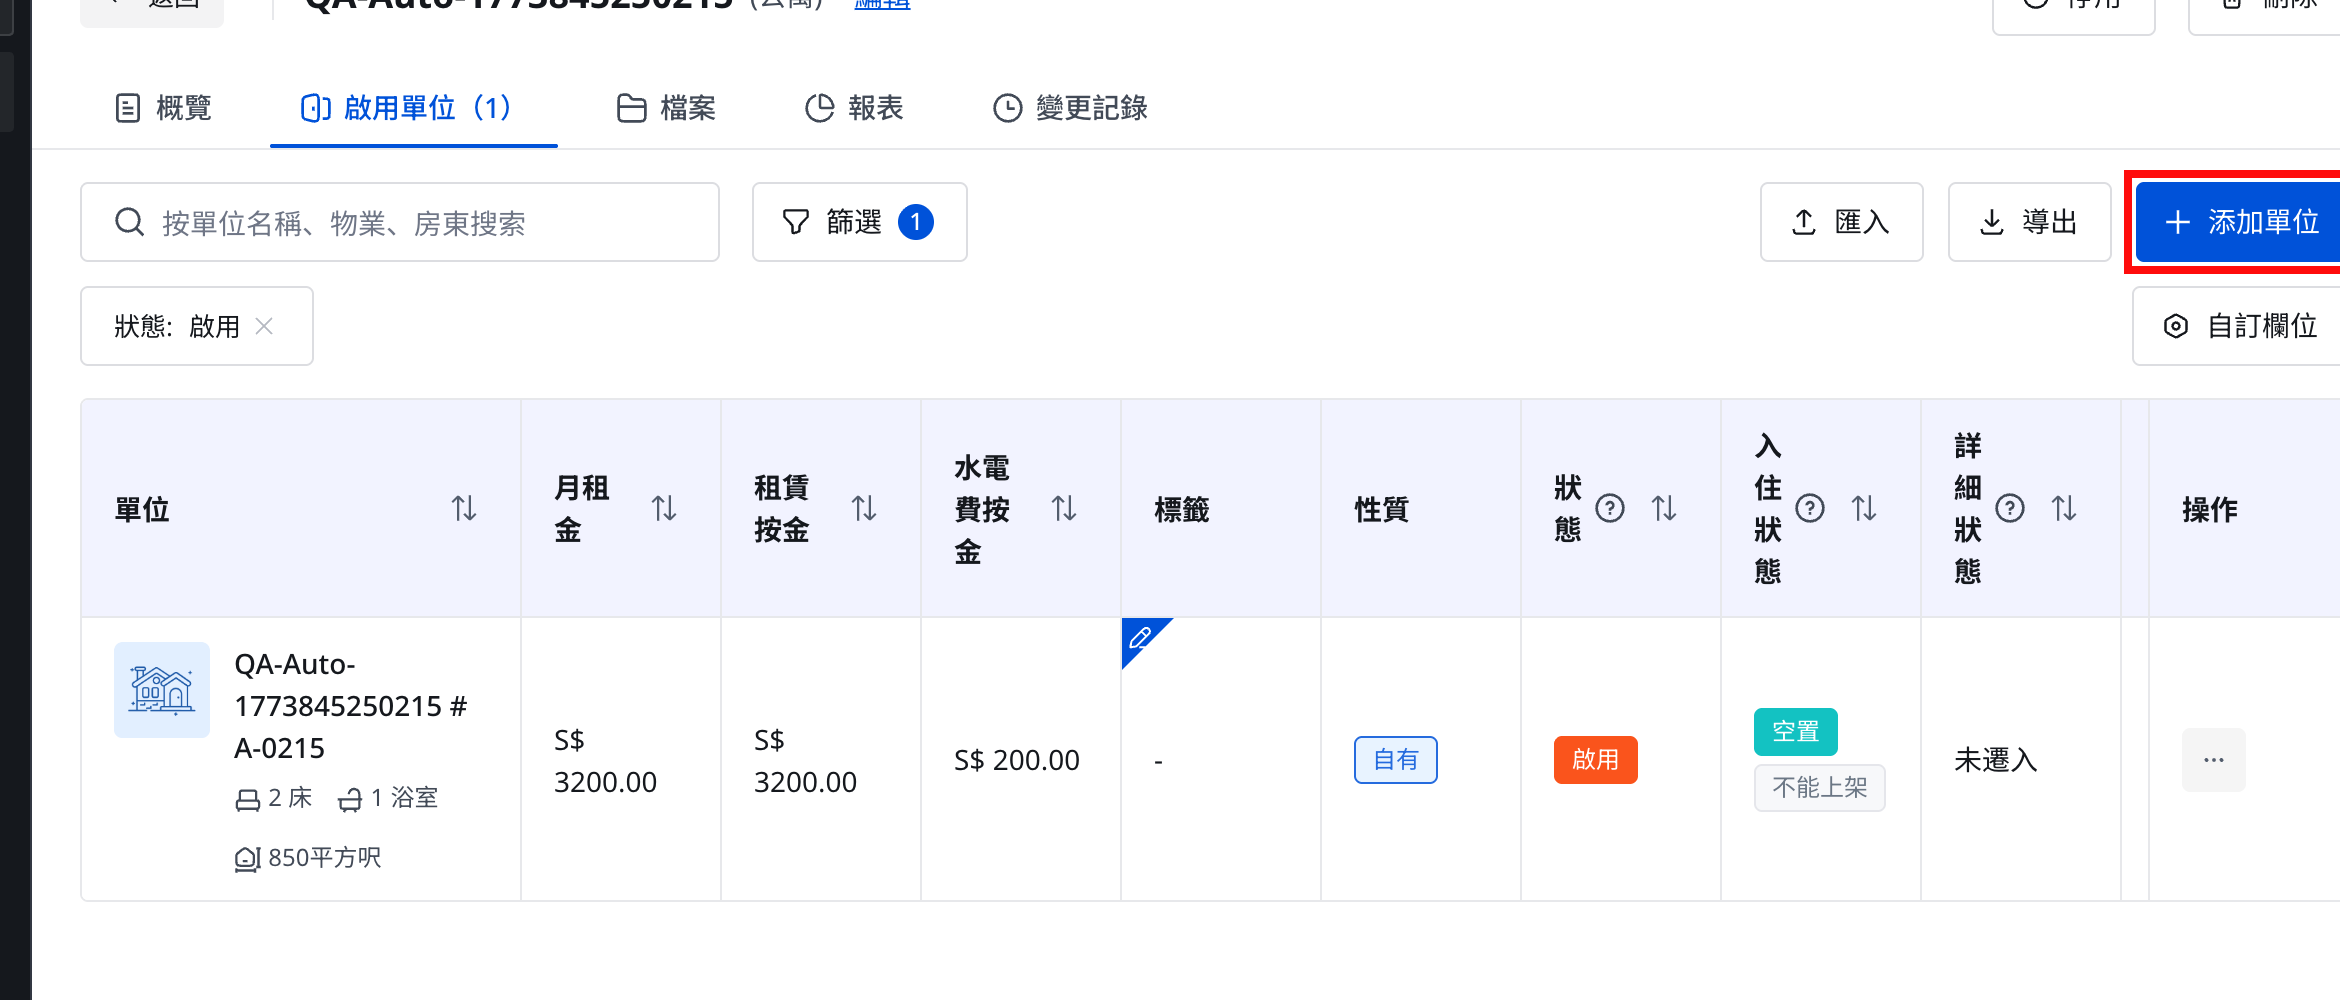This screenshot has width=2340, height=1000.
Task: Sort by 月租金 column
Action: point(664,509)
